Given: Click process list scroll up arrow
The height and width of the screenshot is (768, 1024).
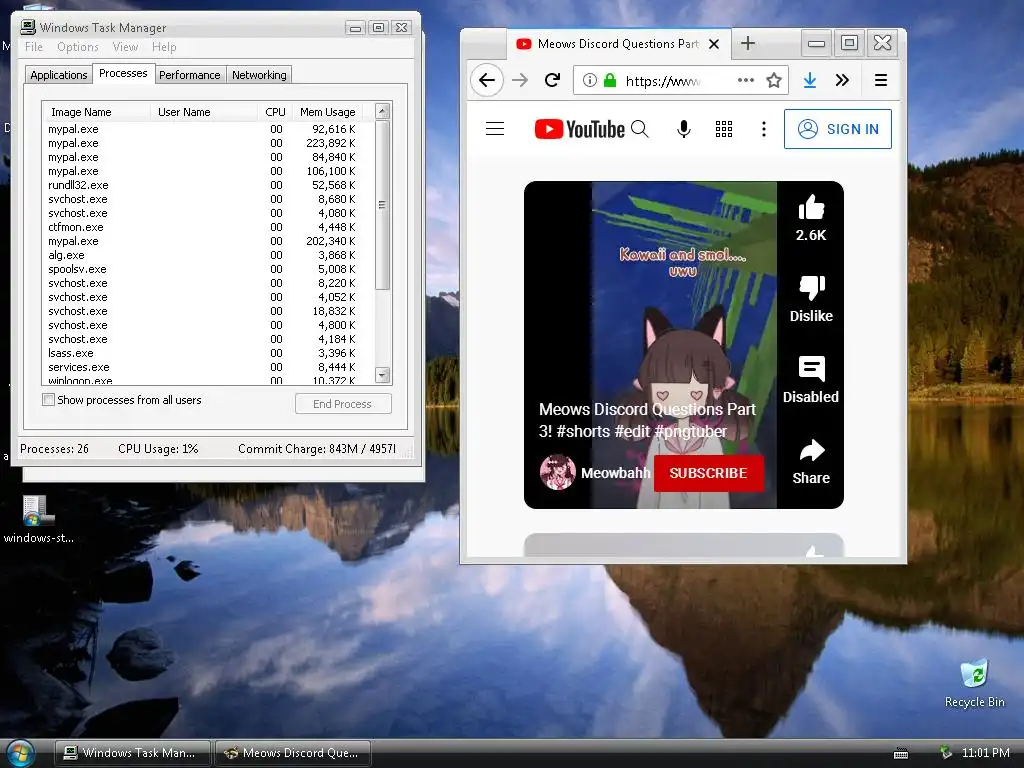Looking at the screenshot, I should tap(383, 111).
